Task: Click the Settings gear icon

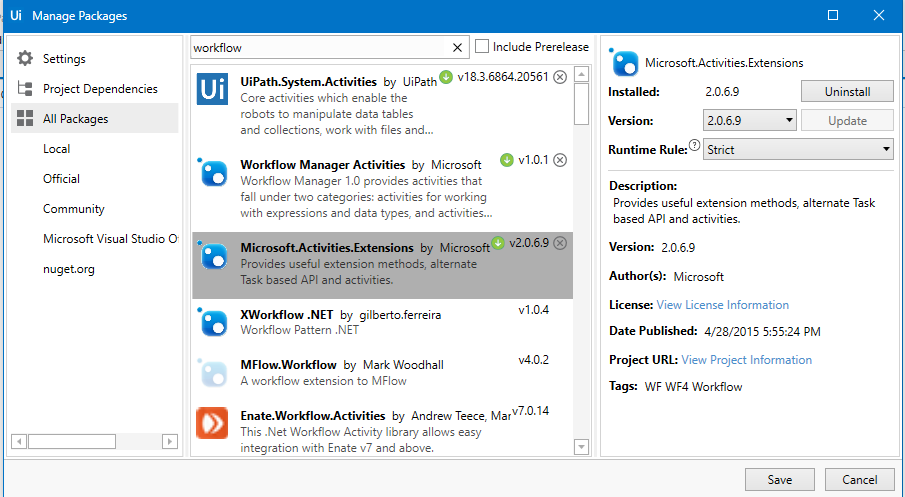Action: click(25, 58)
